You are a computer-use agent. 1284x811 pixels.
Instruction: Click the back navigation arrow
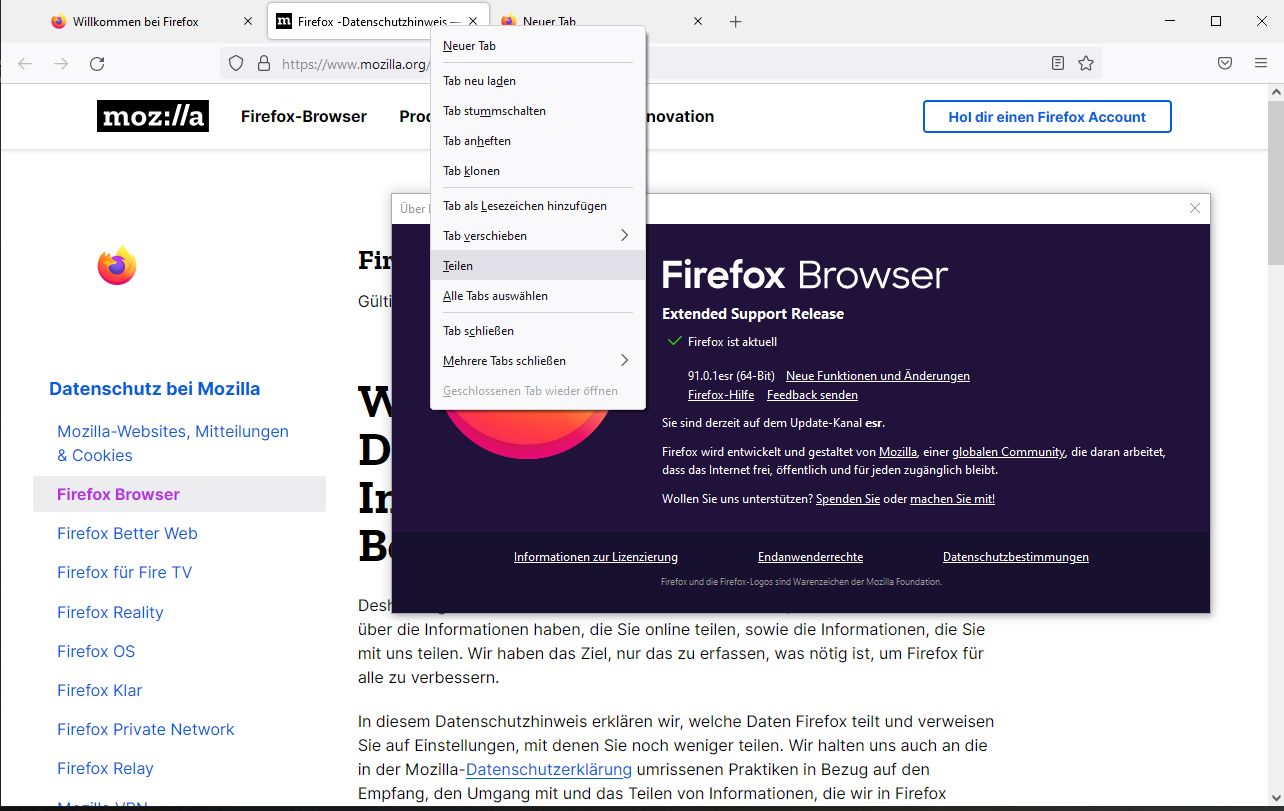tap(25, 63)
